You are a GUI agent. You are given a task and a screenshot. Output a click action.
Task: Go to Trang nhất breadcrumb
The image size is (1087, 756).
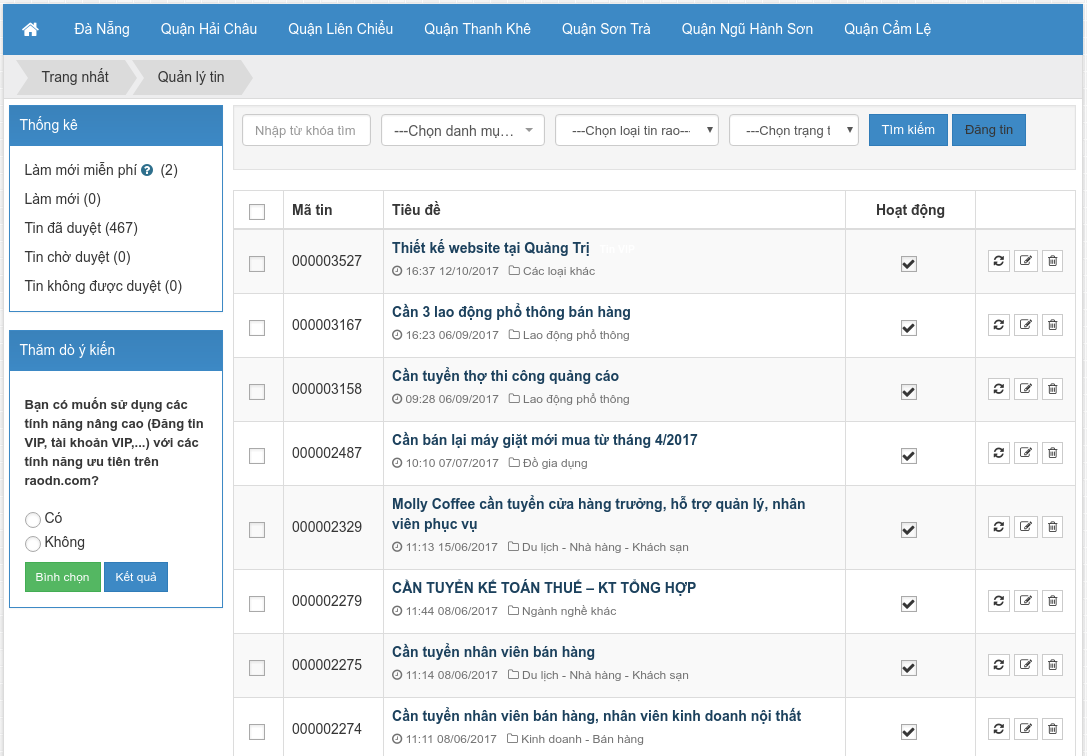point(75,77)
